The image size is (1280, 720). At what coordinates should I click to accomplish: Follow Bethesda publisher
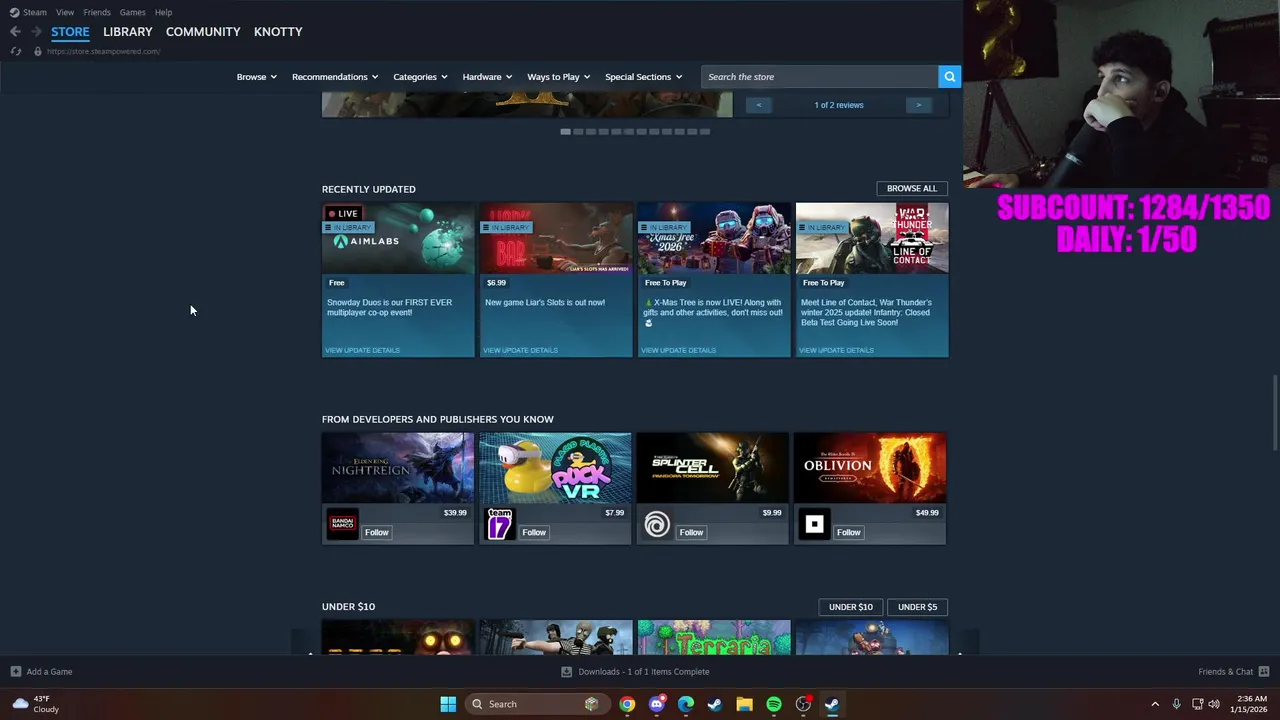tap(849, 532)
